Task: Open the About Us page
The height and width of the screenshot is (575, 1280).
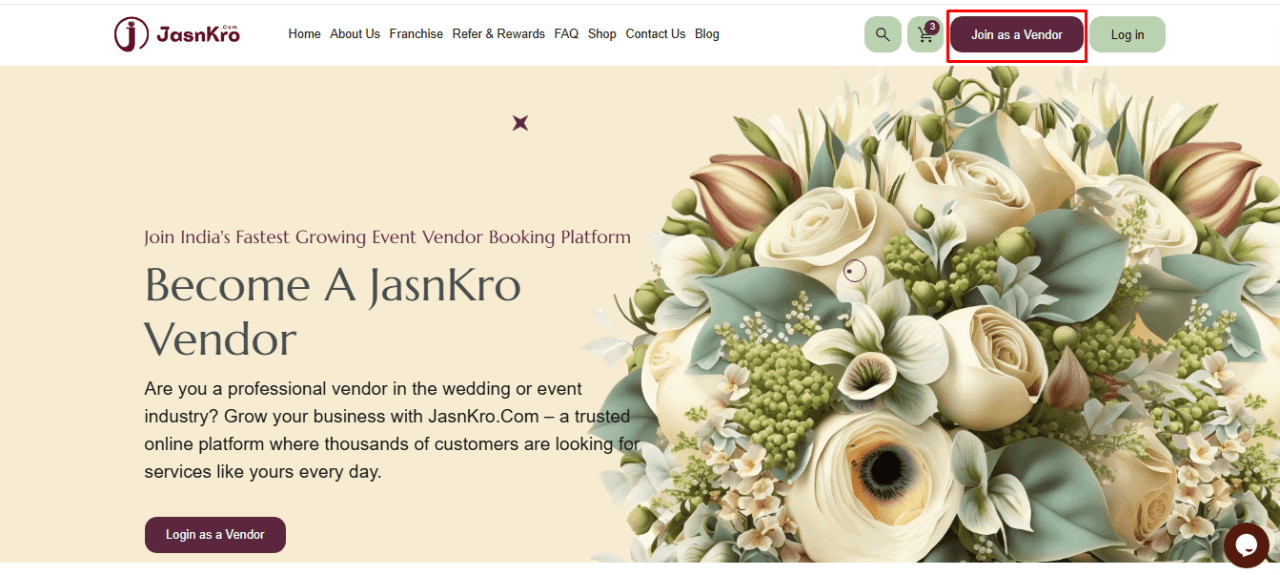Action: click(355, 34)
